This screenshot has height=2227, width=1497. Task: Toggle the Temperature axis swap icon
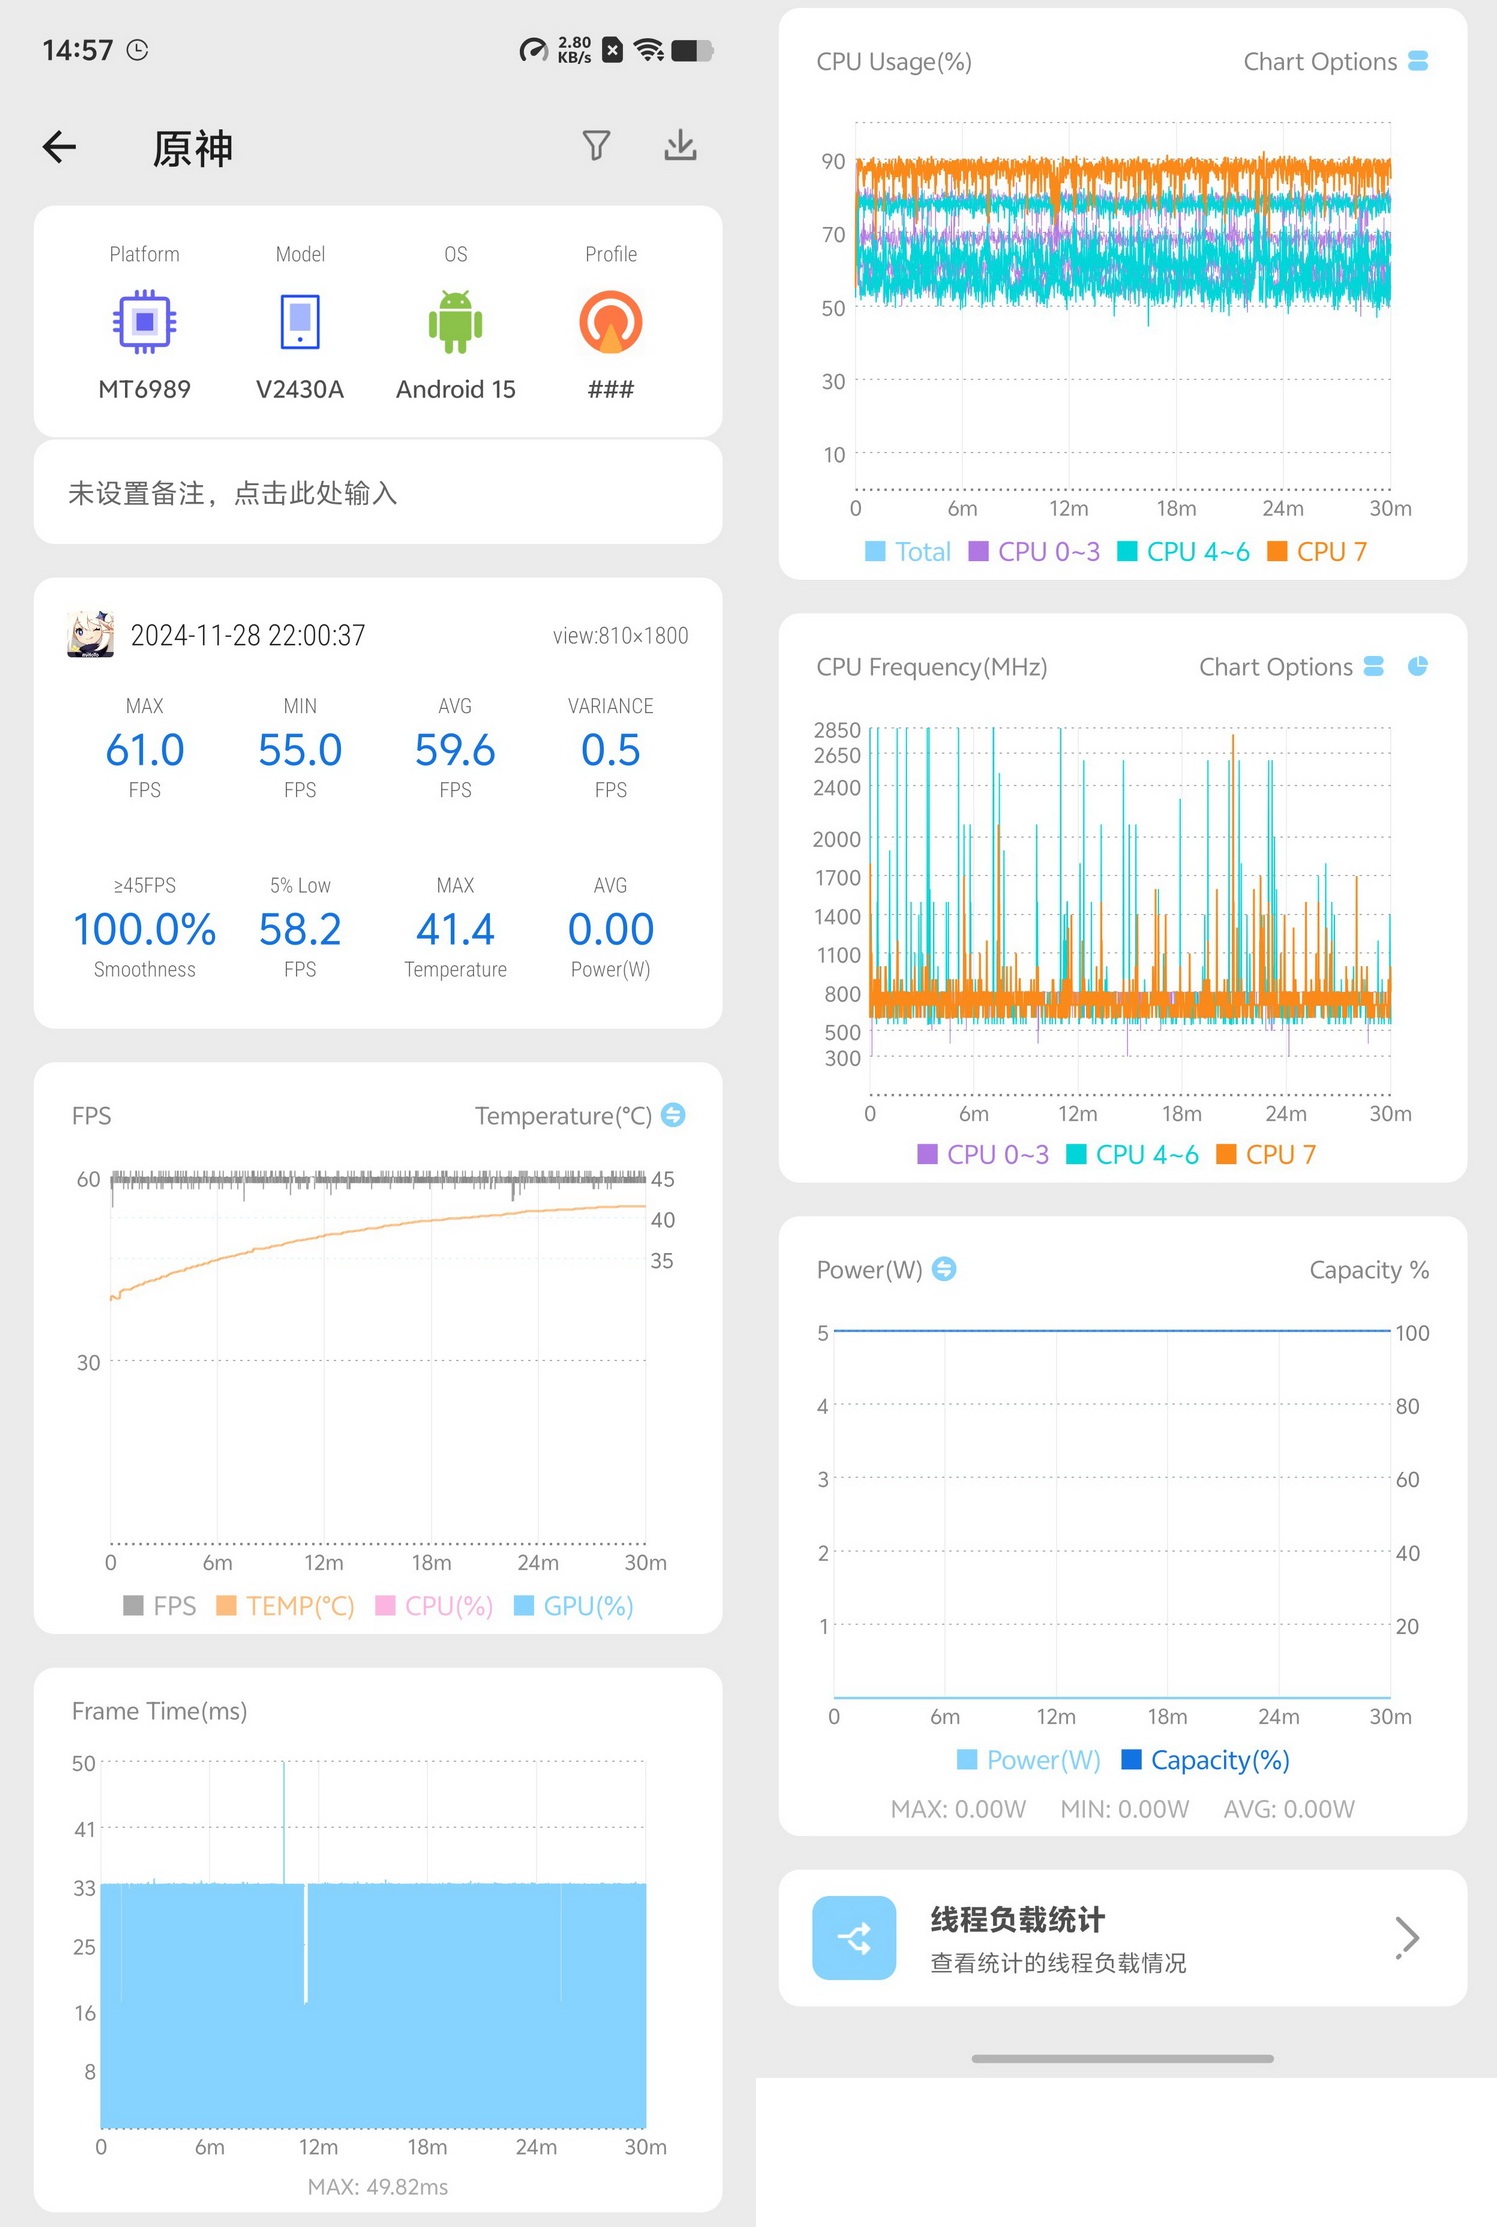click(674, 1115)
